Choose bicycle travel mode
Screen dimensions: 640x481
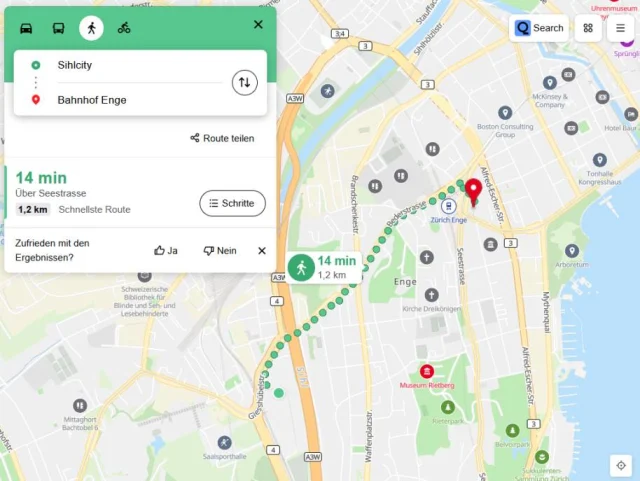[x=124, y=28]
